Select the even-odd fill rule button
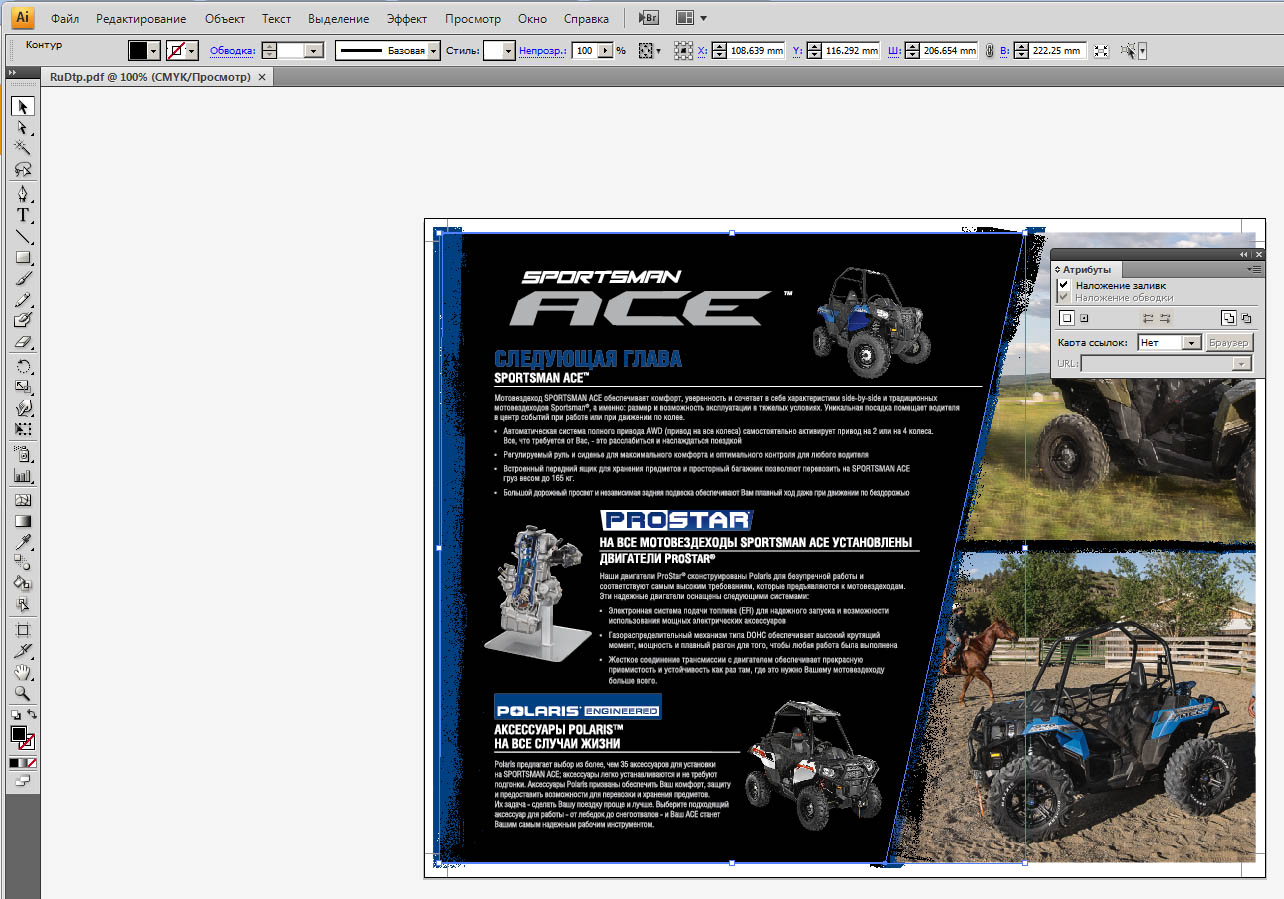The image size is (1284, 899). 1245,318
